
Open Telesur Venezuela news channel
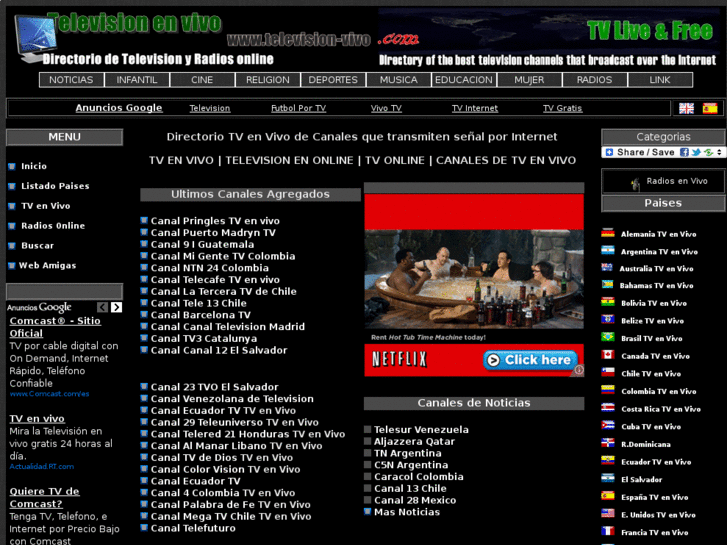click(x=421, y=430)
